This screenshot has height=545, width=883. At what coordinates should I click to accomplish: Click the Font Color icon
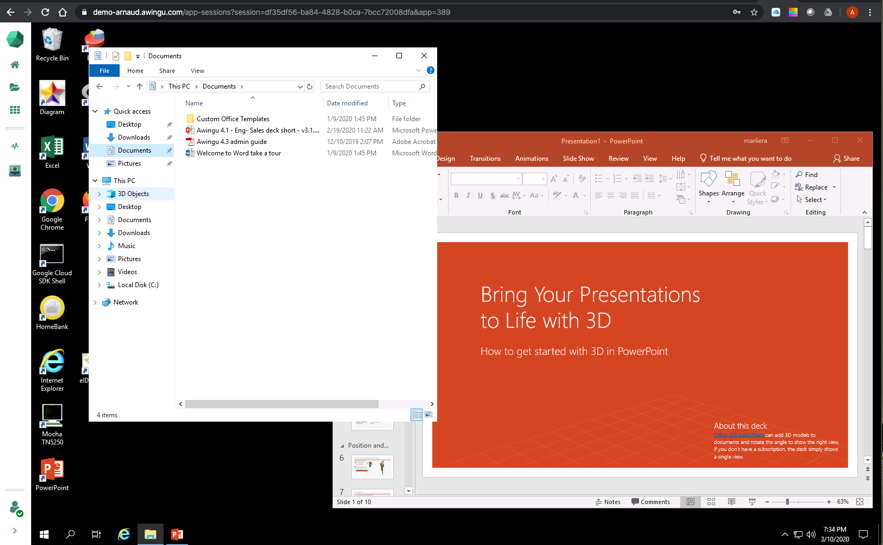576,195
